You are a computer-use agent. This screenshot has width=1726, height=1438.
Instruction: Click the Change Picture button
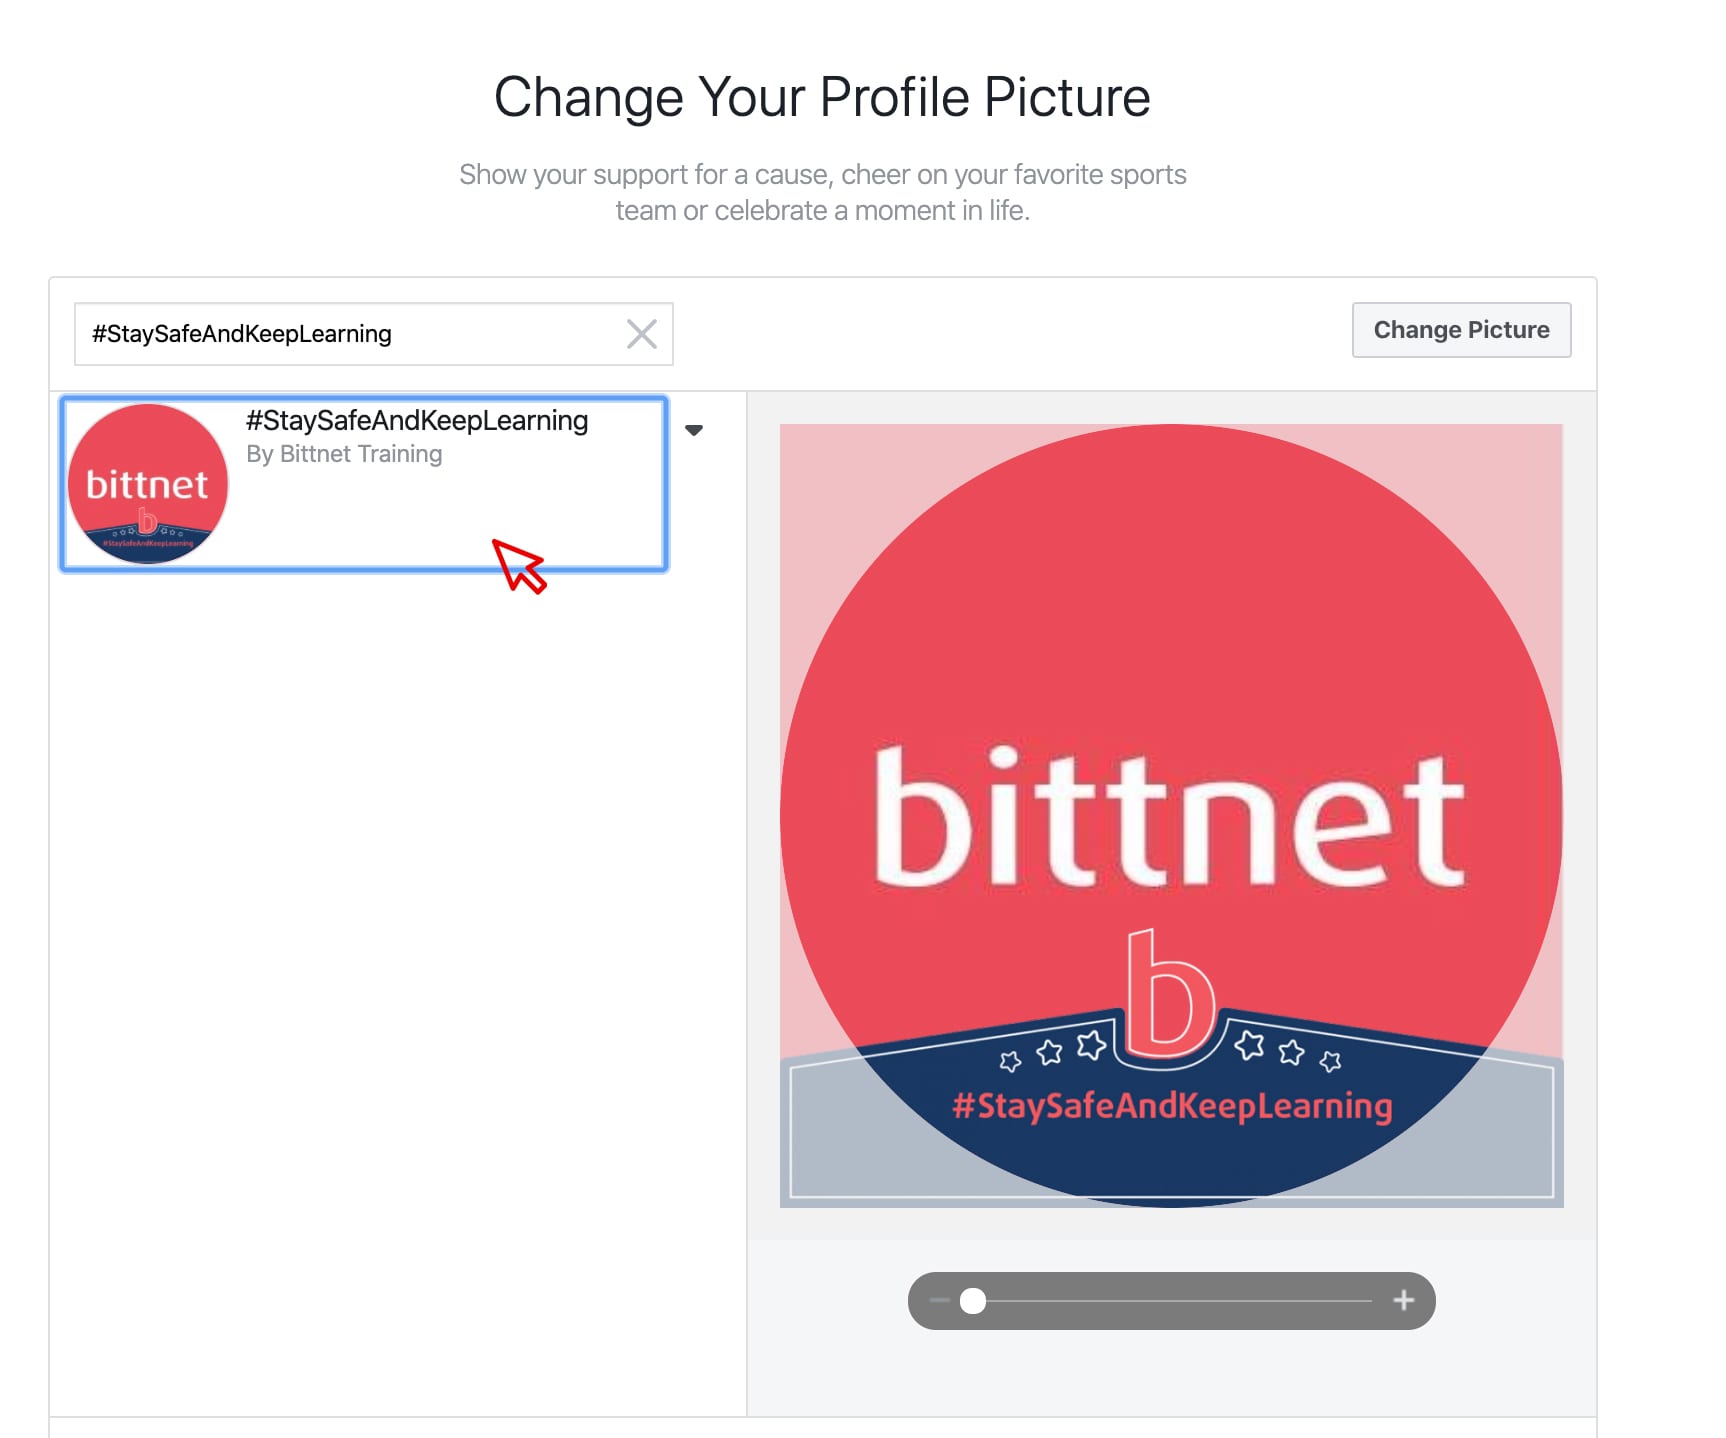click(1461, 330)
